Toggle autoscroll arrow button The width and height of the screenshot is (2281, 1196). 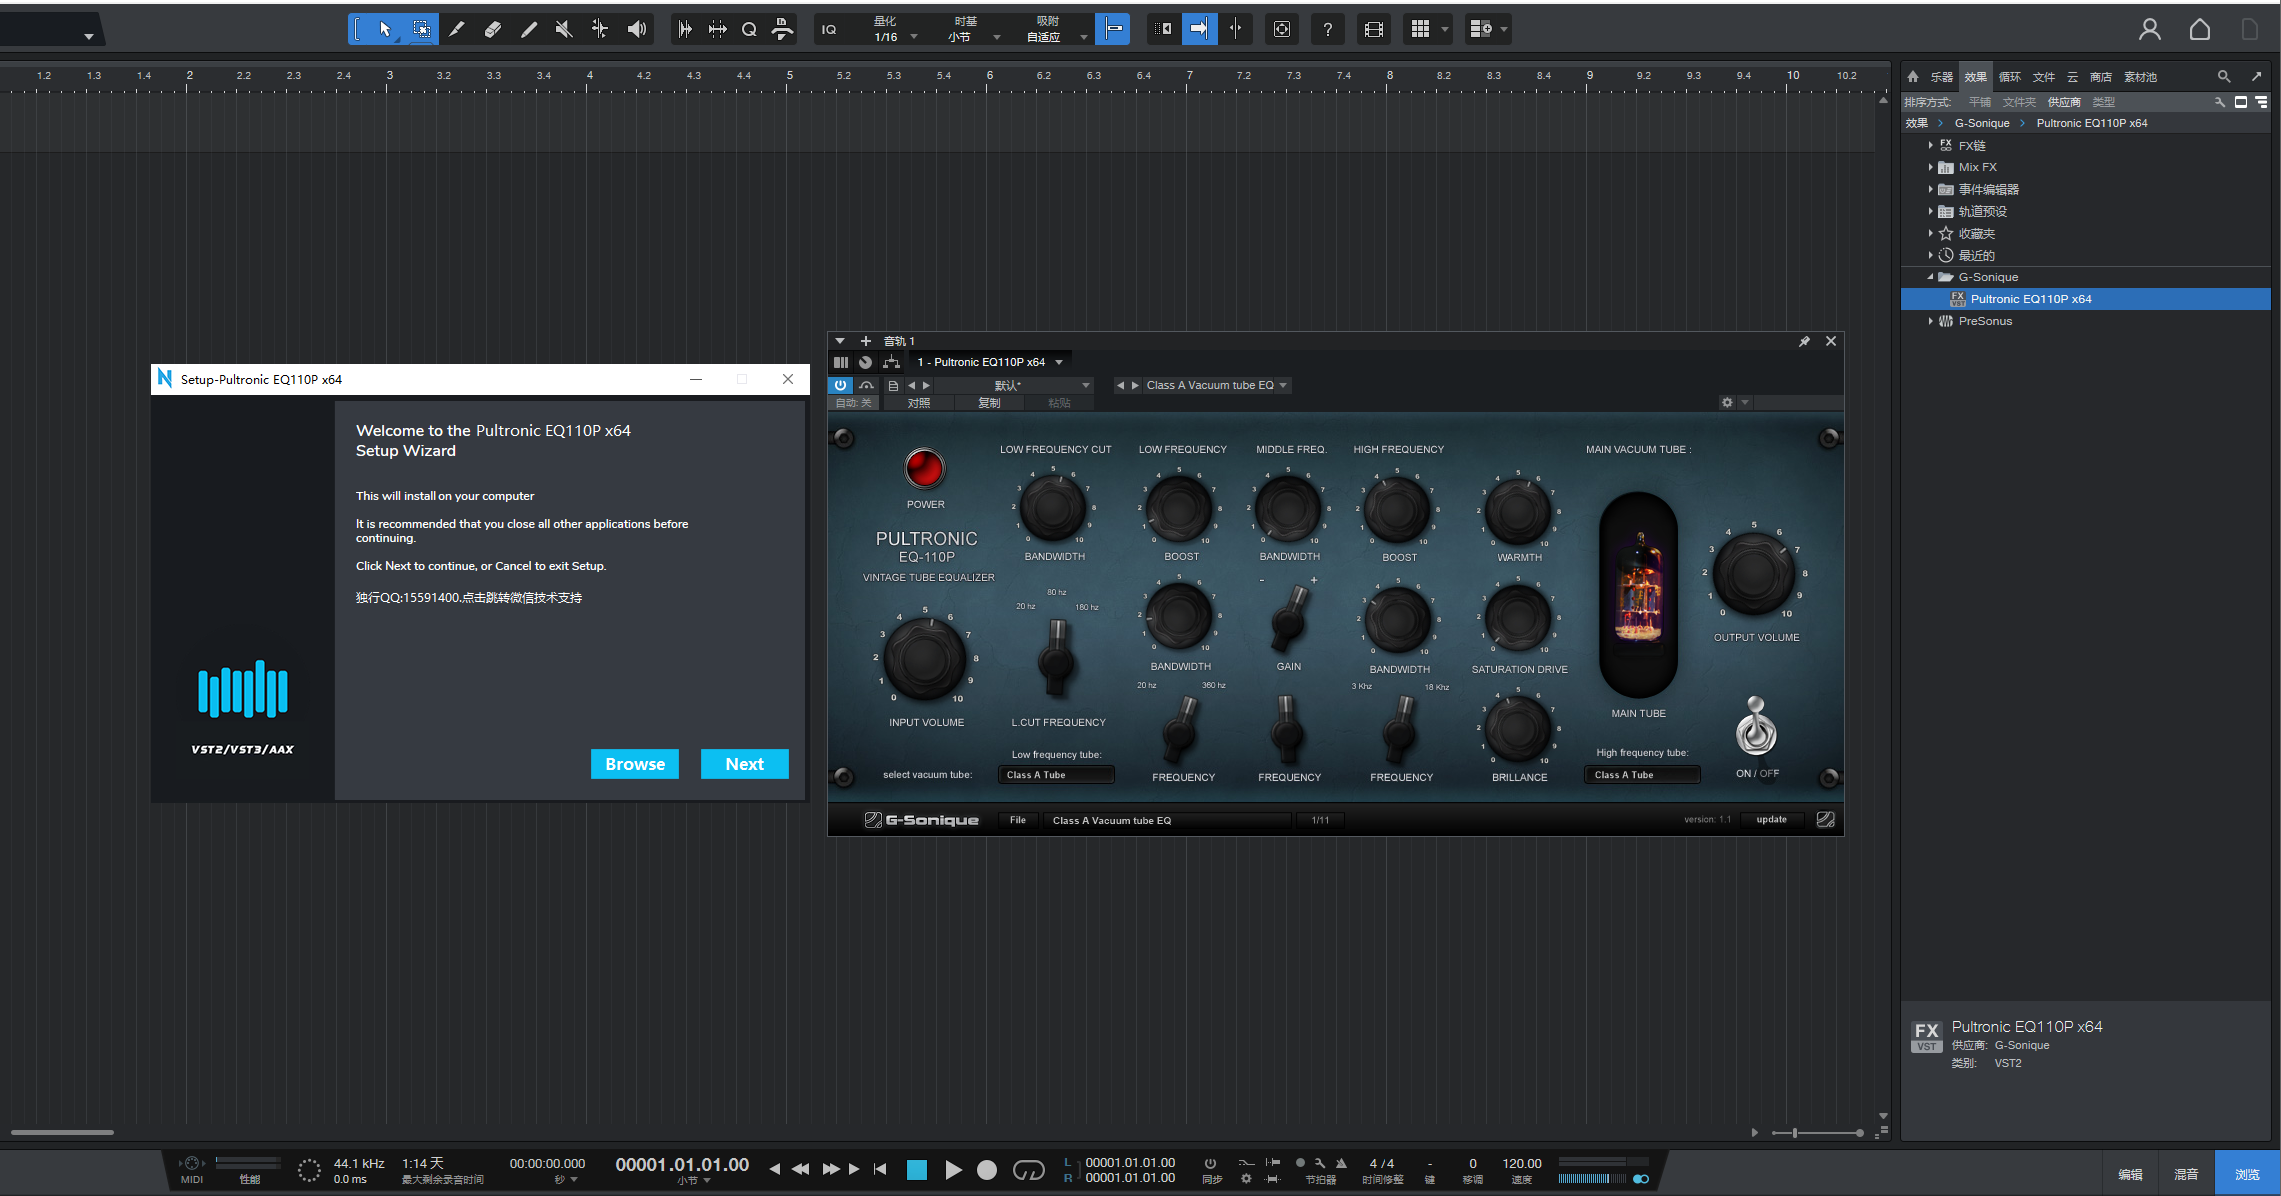pos(1199,29)
